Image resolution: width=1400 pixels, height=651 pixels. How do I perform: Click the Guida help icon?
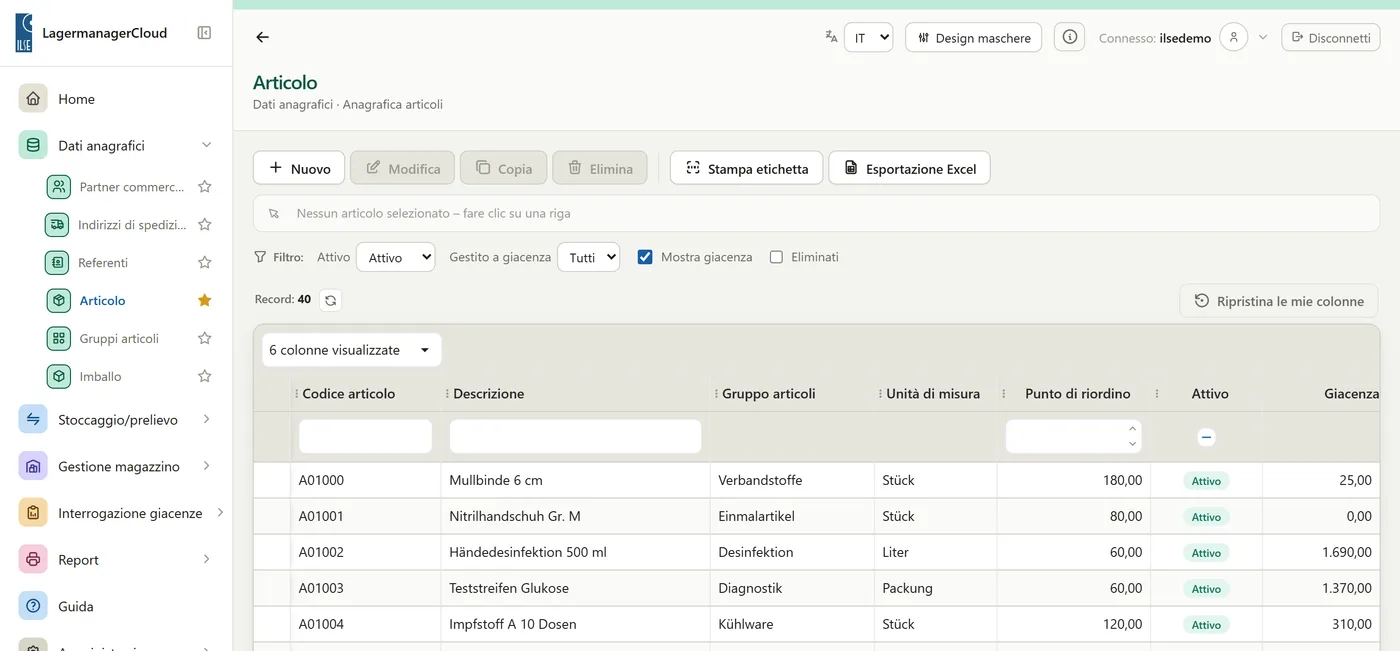click(x=33, y=605)
